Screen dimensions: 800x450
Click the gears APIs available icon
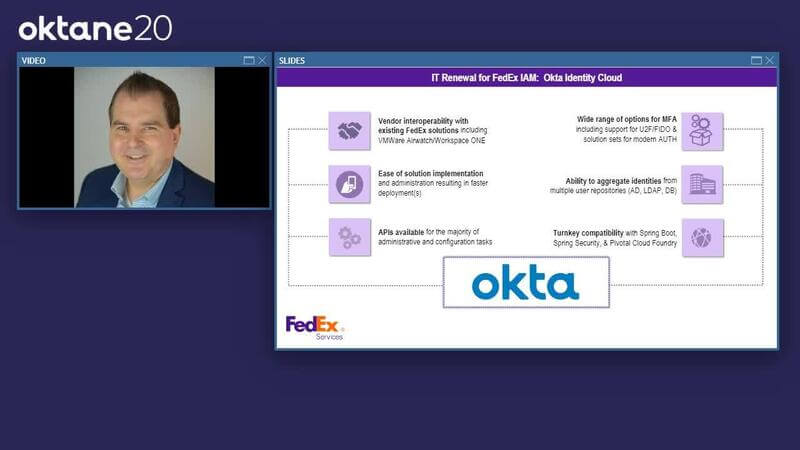pyautogui.click(x=349, y=238)
